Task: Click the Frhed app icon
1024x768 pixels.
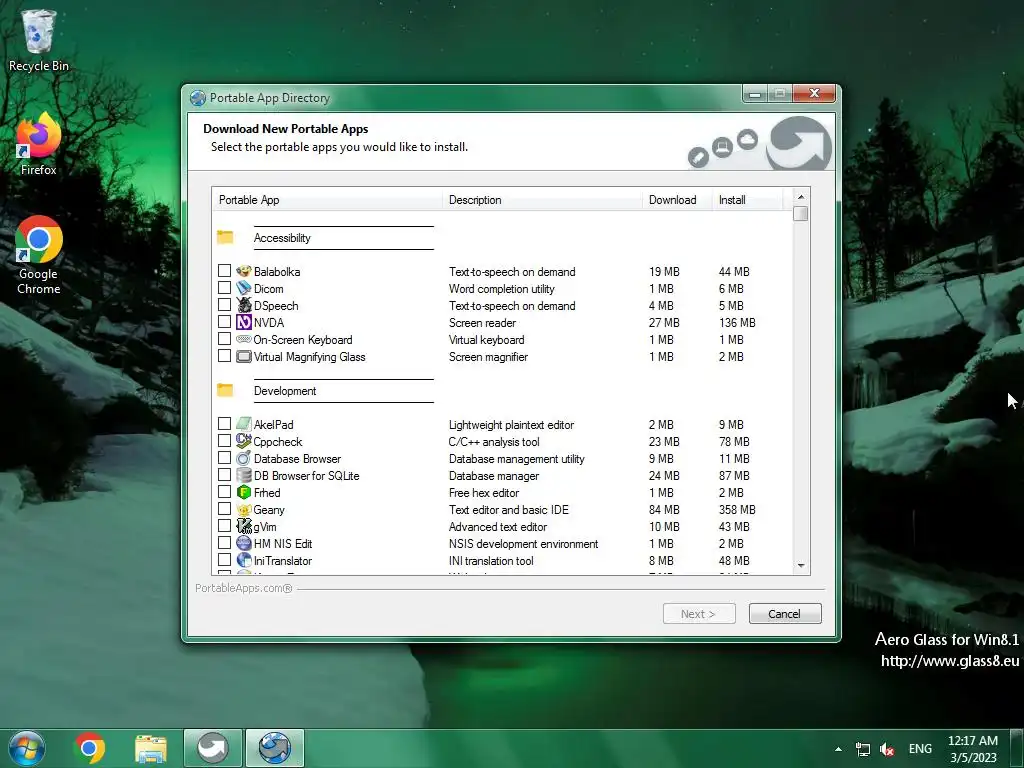Action: coord(244,492)
